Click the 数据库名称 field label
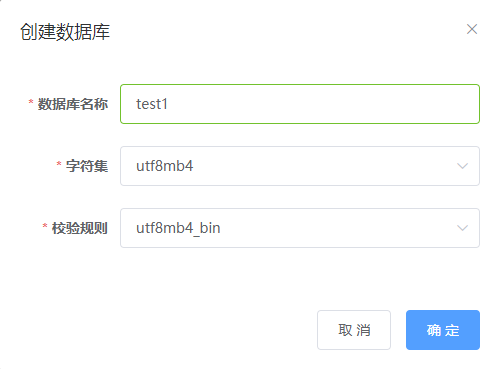Viewport: 498px width, 369px height. [73, 104]
